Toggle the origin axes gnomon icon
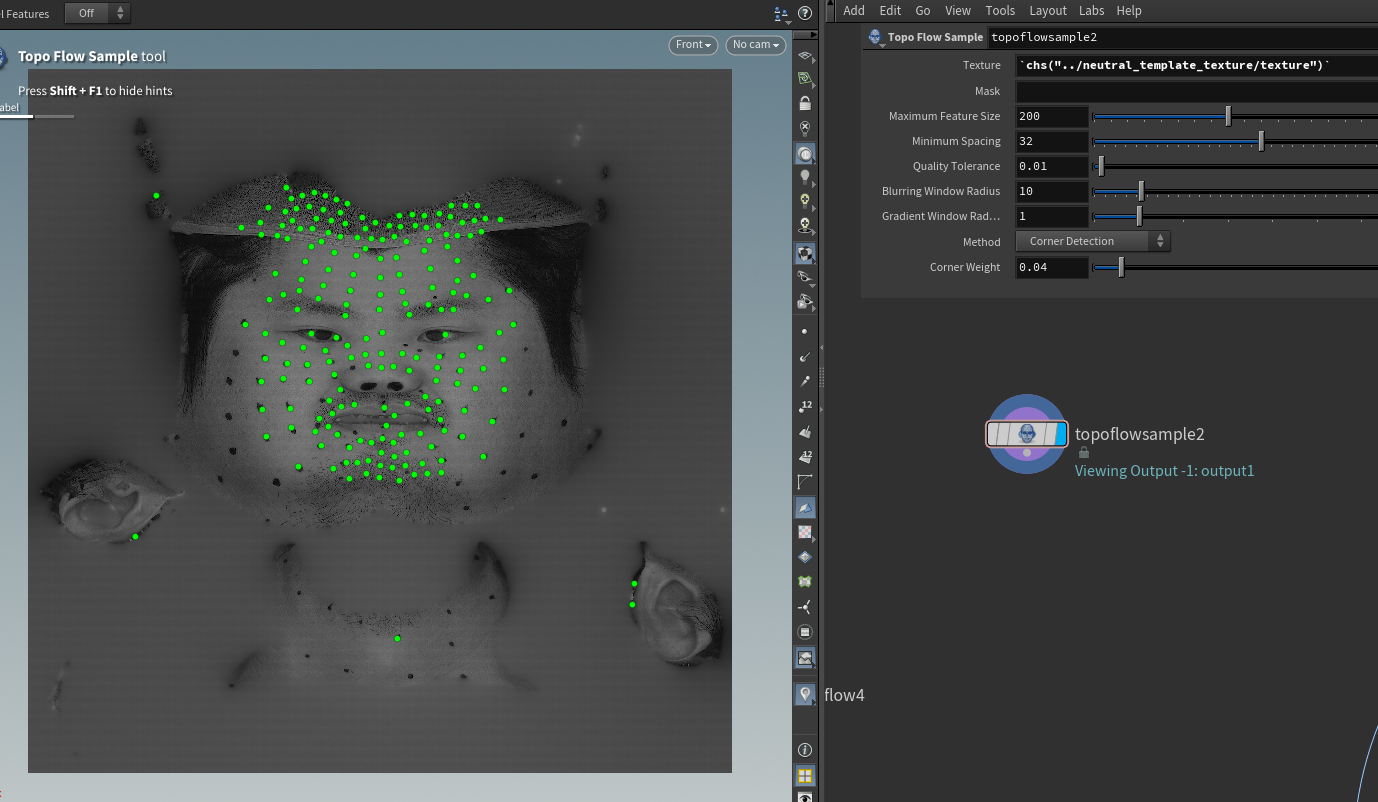 tap(805, 607)
